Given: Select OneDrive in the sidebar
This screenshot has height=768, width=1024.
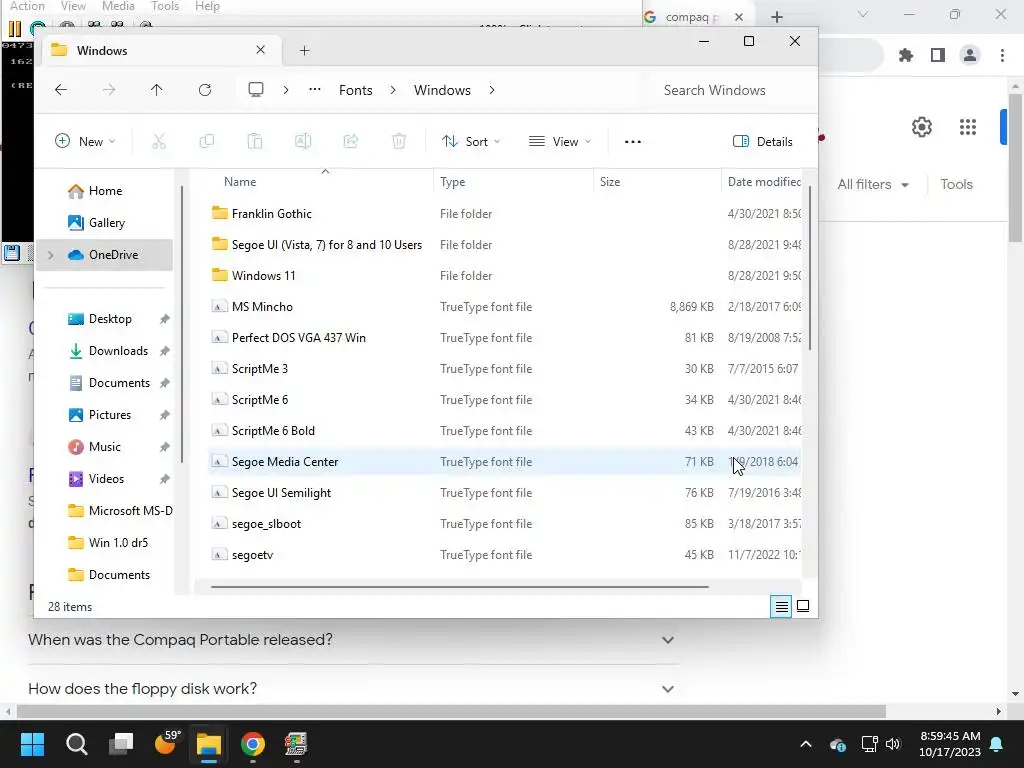Looking at the screenshot, I should 104,255.
